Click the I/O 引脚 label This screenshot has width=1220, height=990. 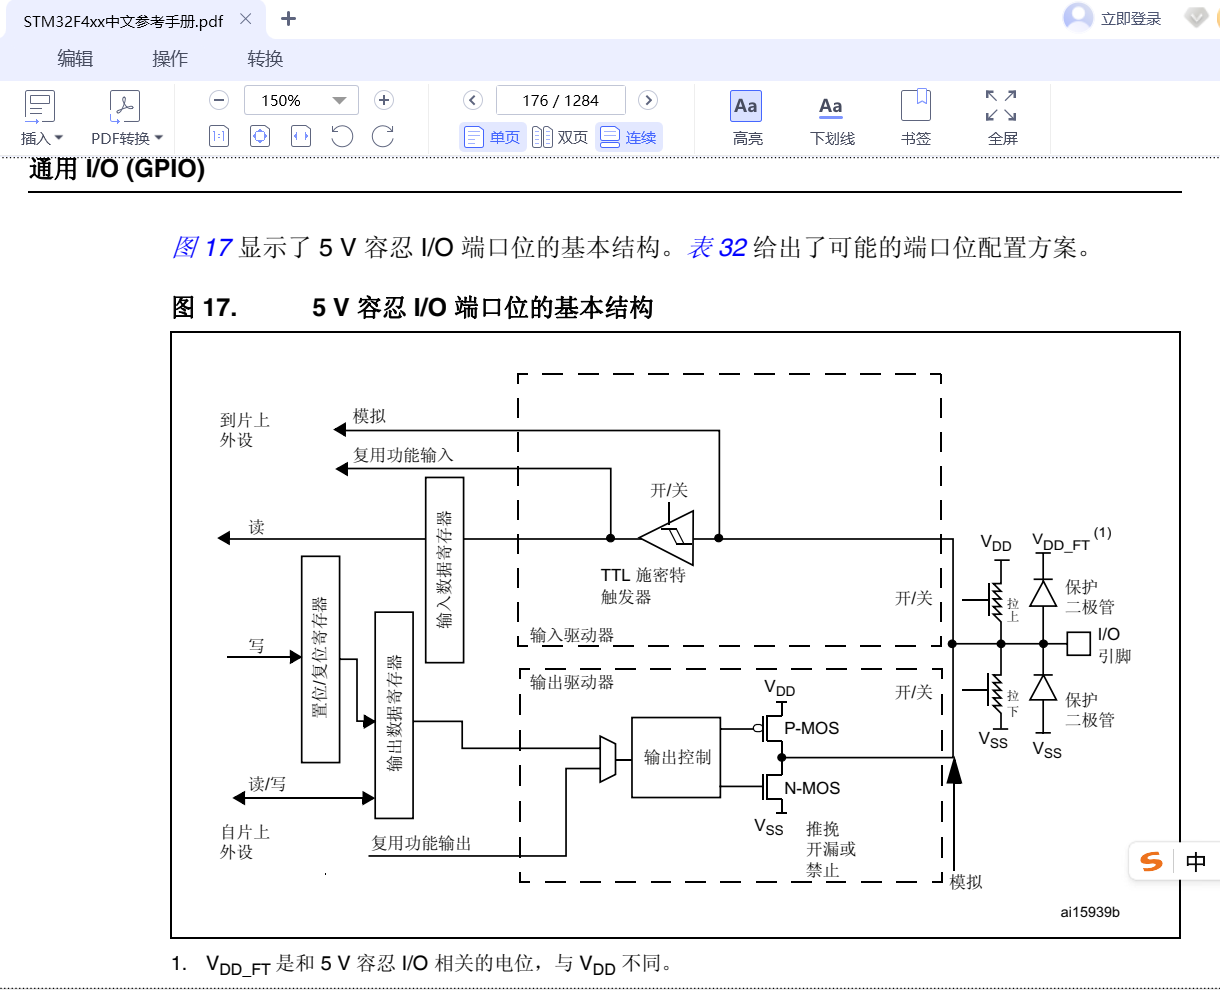tap(1114, 645)
